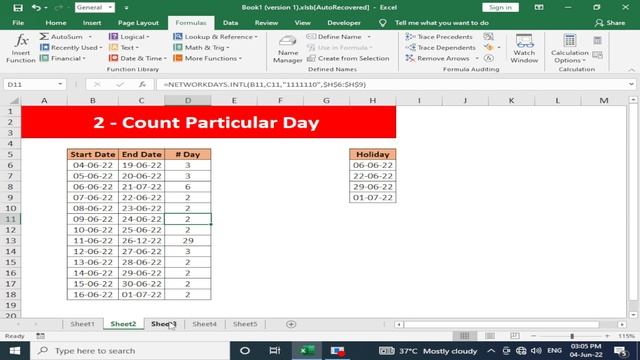Switch to the Page Layout tab

138,23
